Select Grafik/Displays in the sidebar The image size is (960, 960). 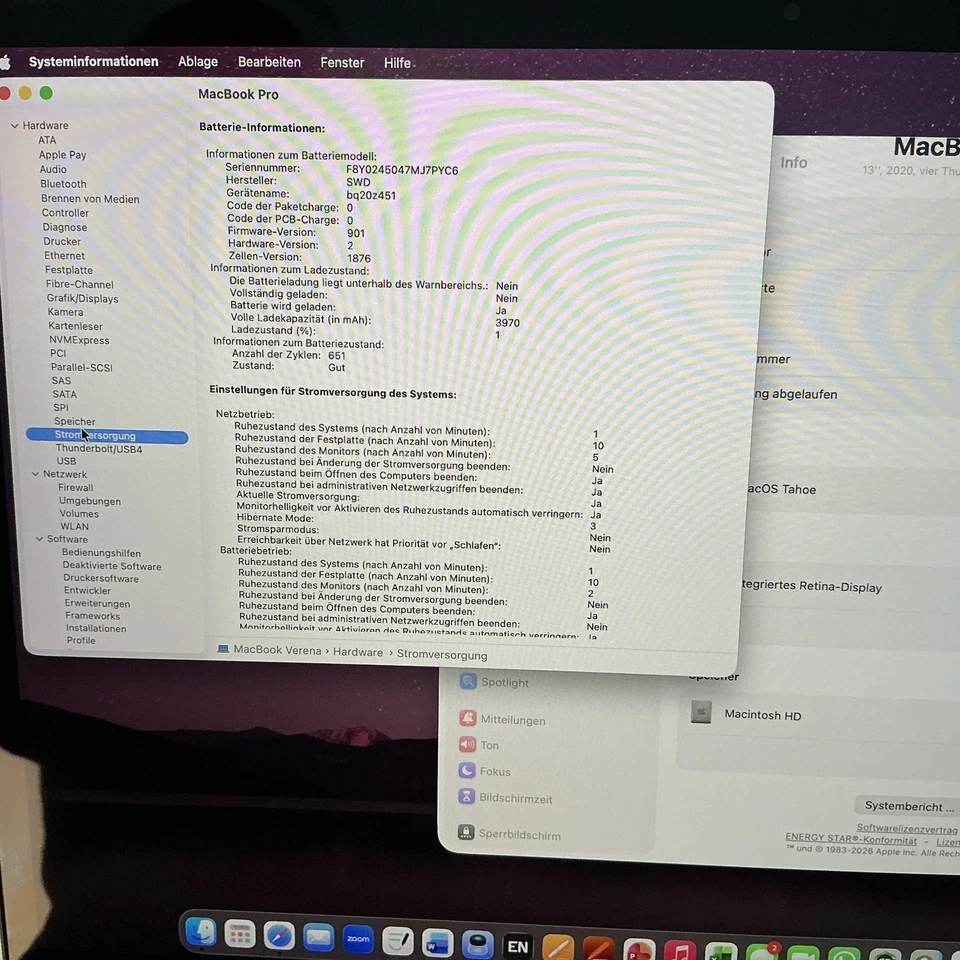click(82, 299)
